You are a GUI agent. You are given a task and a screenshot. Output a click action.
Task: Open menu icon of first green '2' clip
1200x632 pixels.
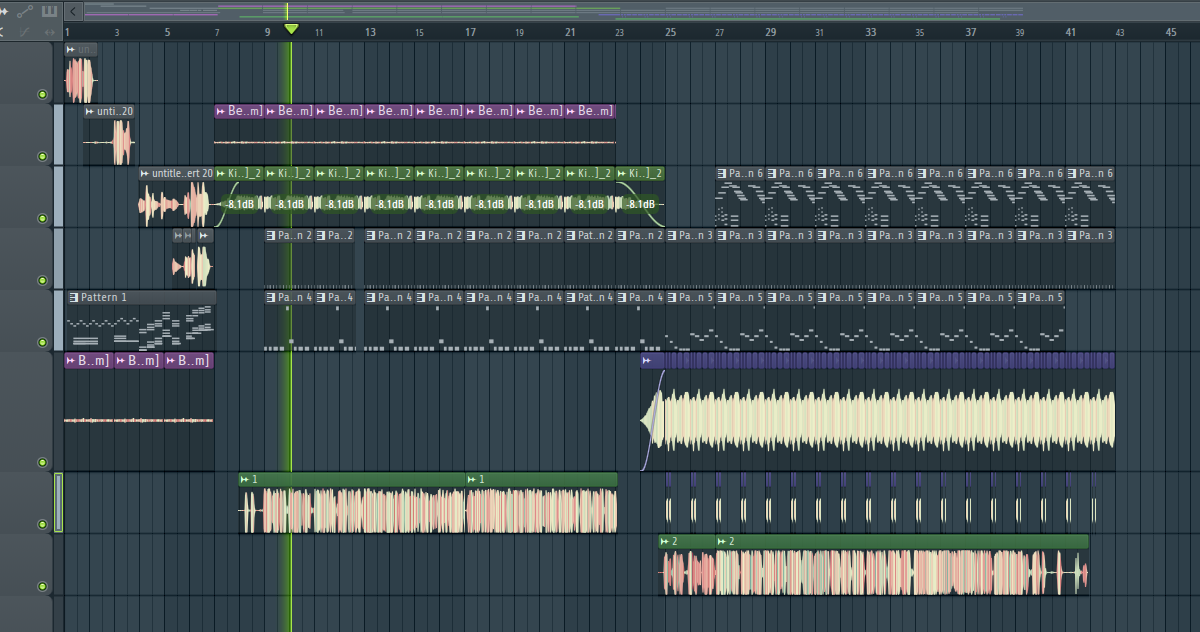[x=665, y=541]
